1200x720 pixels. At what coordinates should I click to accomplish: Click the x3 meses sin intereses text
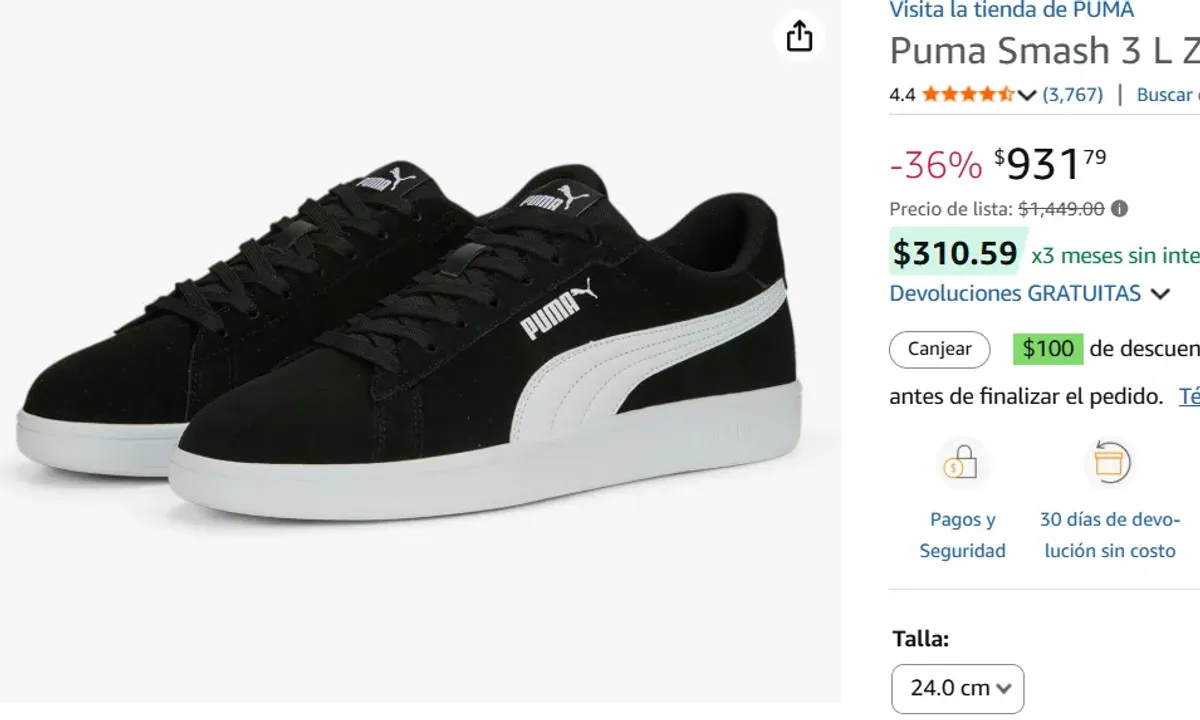click(1113, 255)
